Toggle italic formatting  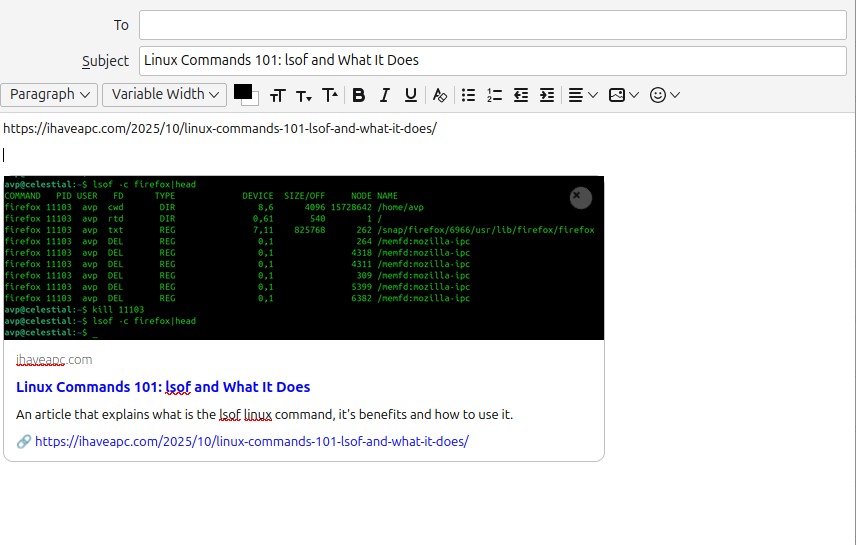point(384,95)
